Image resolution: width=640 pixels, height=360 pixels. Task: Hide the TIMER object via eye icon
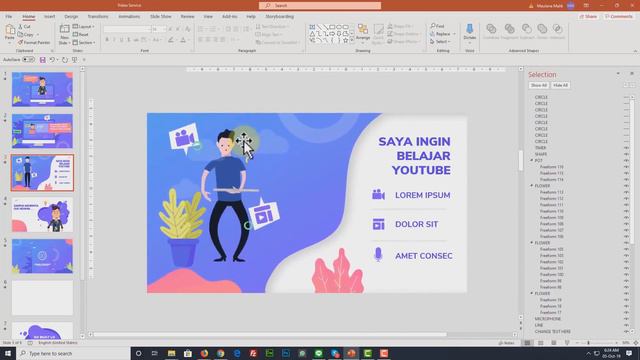point(627,148)
